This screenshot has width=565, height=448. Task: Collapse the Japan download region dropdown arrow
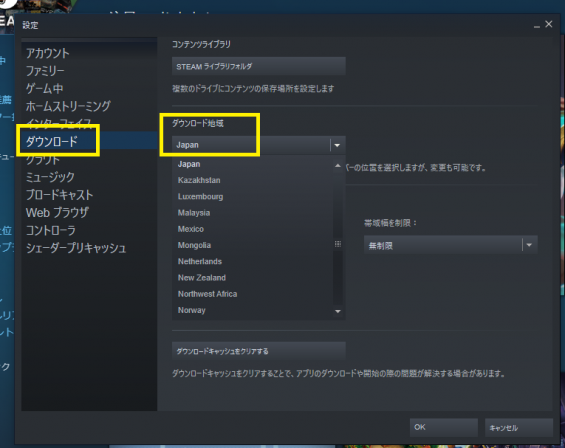[337, 145]
